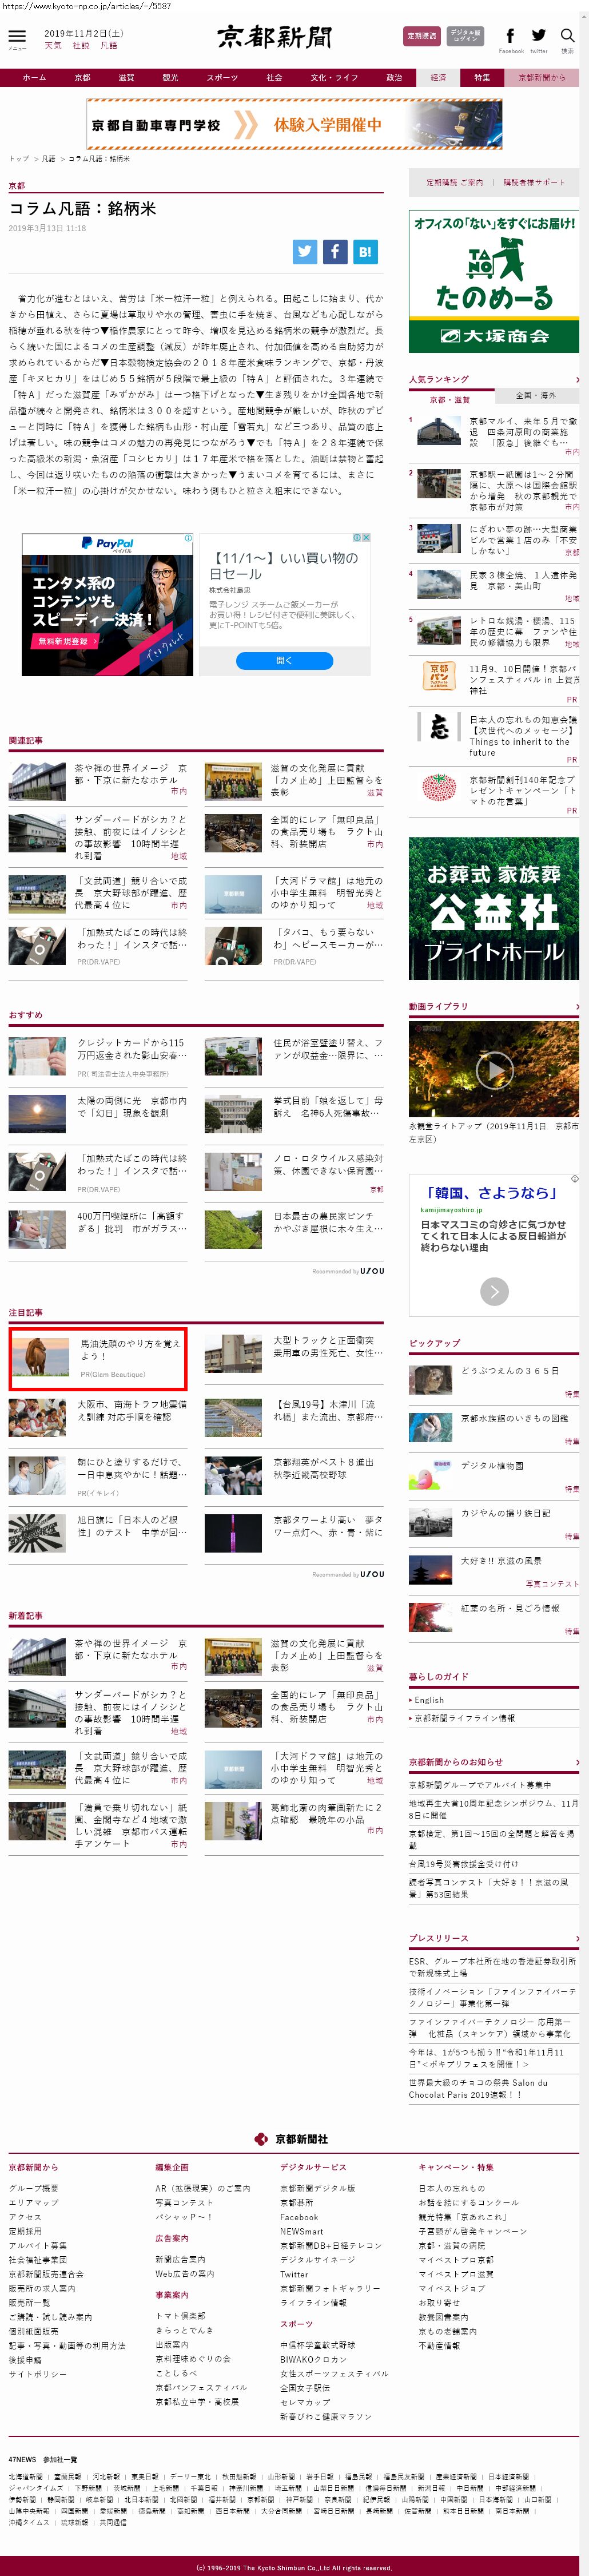Open the 馬油洗顔のやり方 article thumbnail
Viewport: 589px width, 2576px height.
[x=41, y=1357]
